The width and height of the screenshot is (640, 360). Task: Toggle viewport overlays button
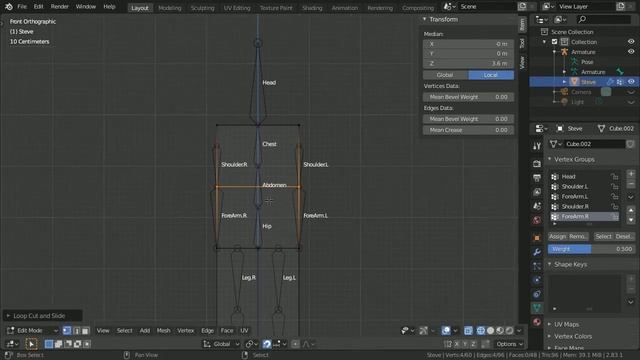(446, 331)
